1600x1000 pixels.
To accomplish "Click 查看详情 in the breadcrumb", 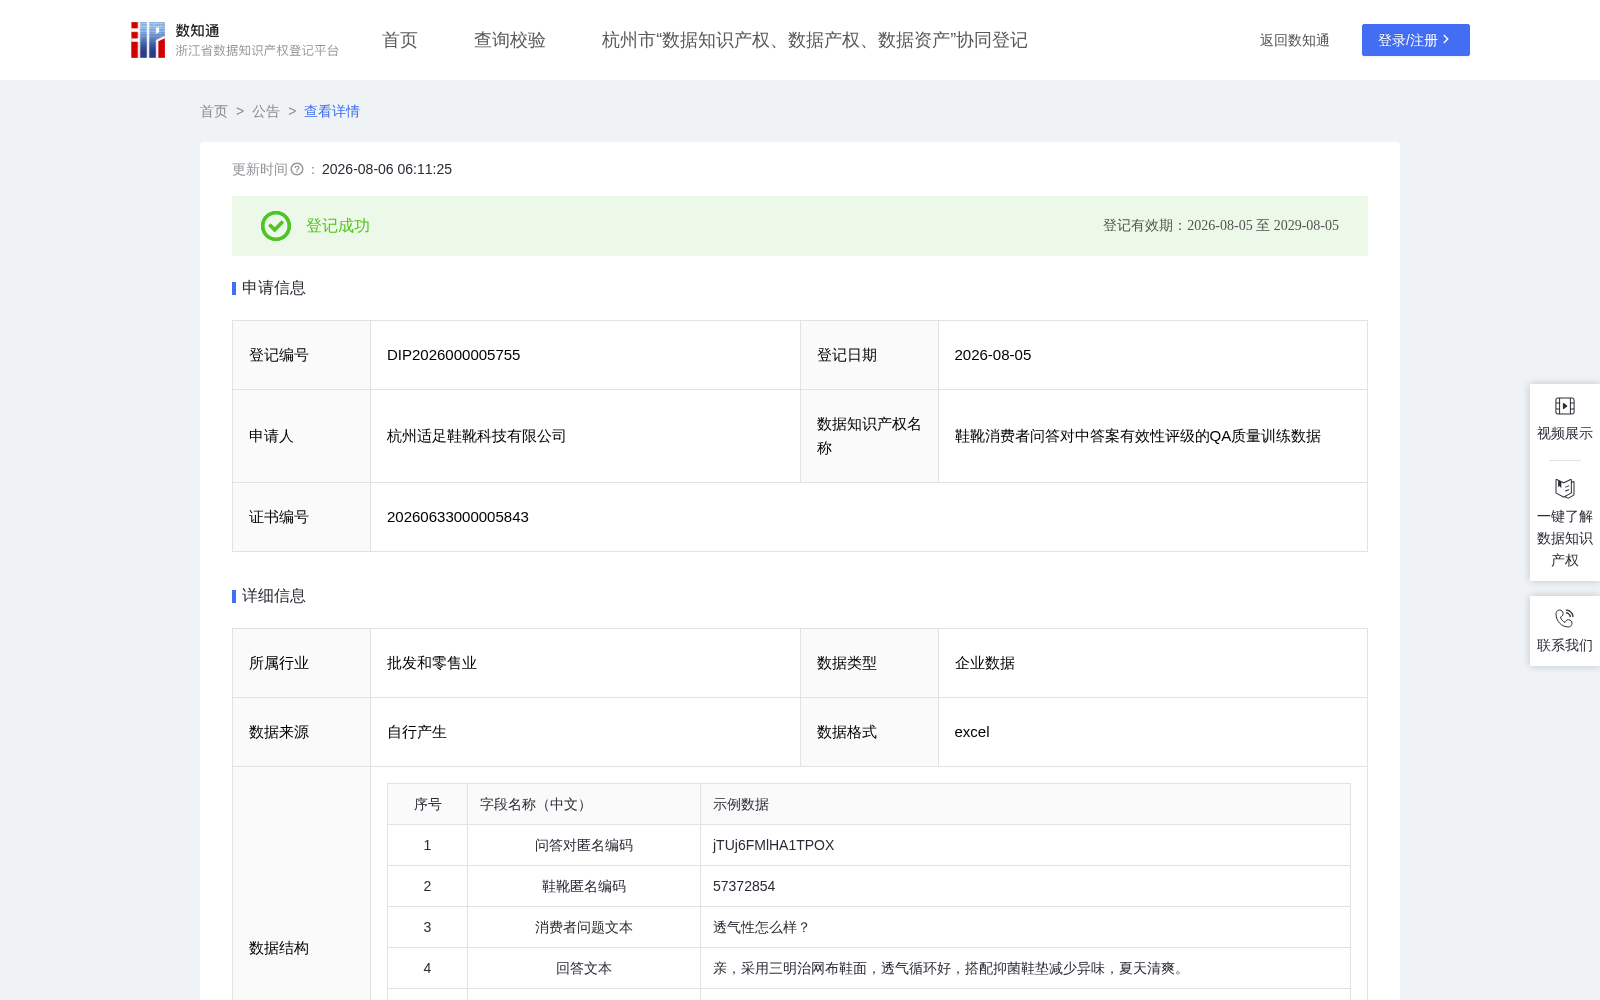I will click(x=332, y=111).
